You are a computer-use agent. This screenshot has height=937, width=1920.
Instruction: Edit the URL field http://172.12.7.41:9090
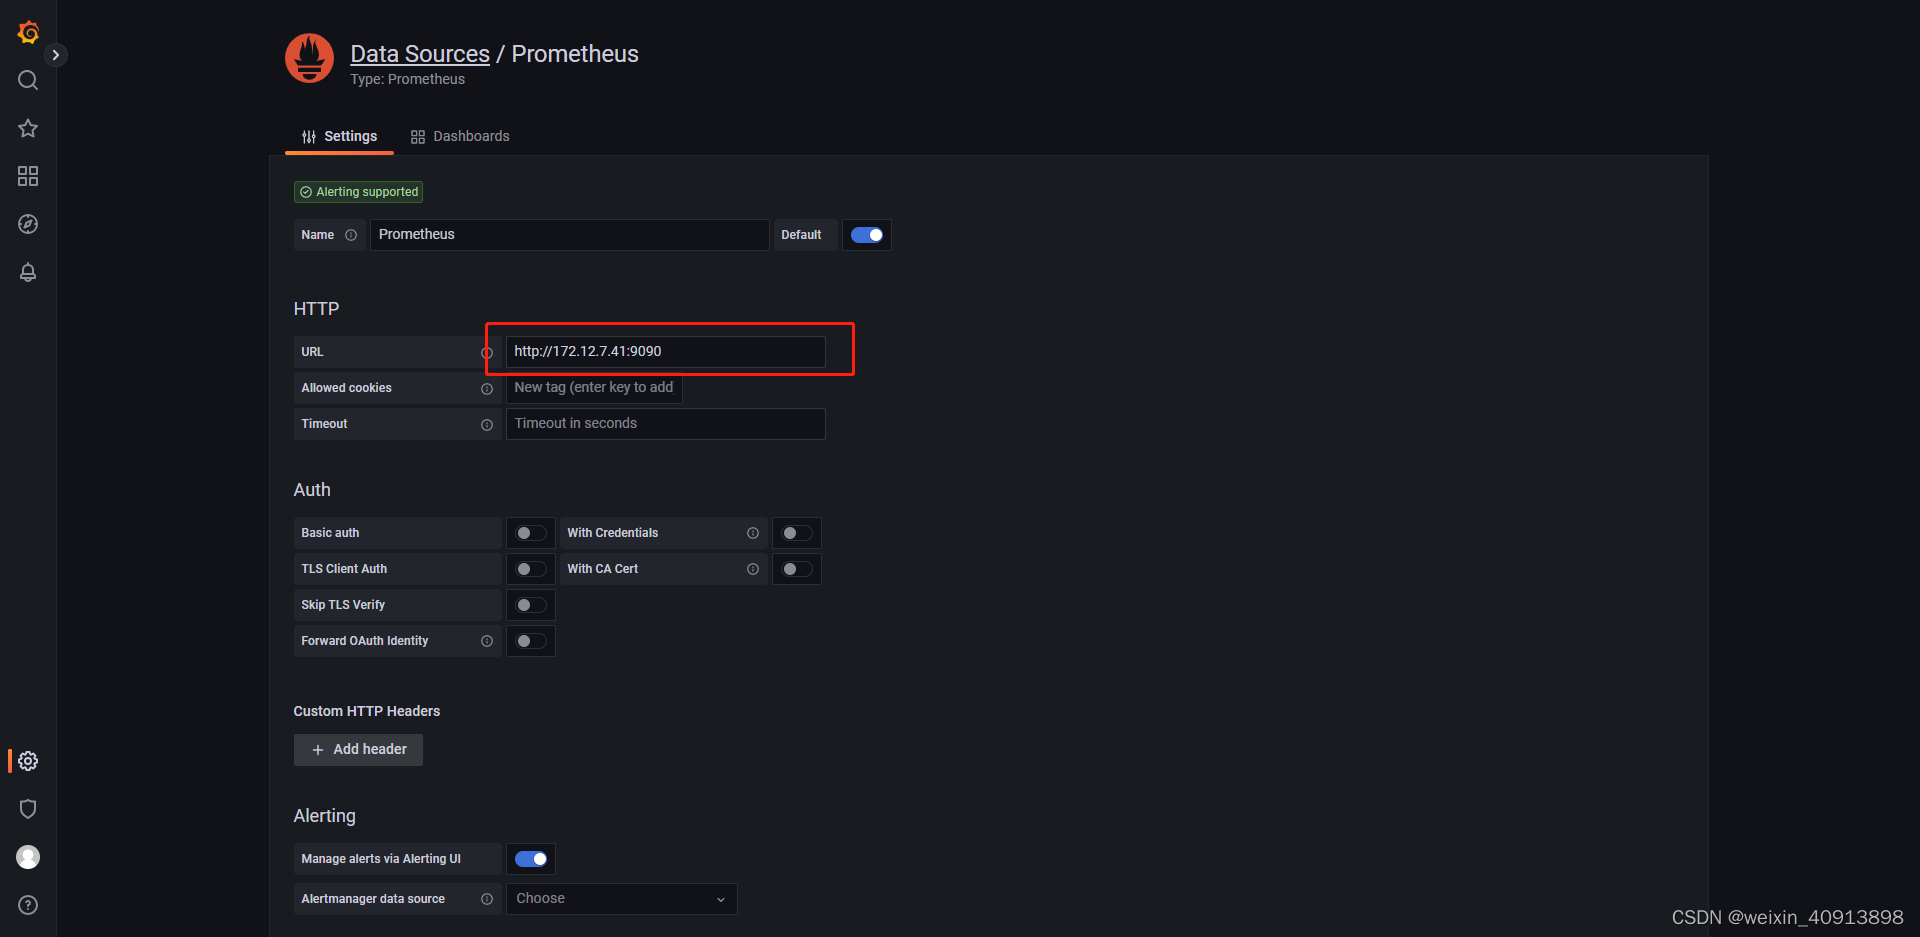tap(665, 351)
